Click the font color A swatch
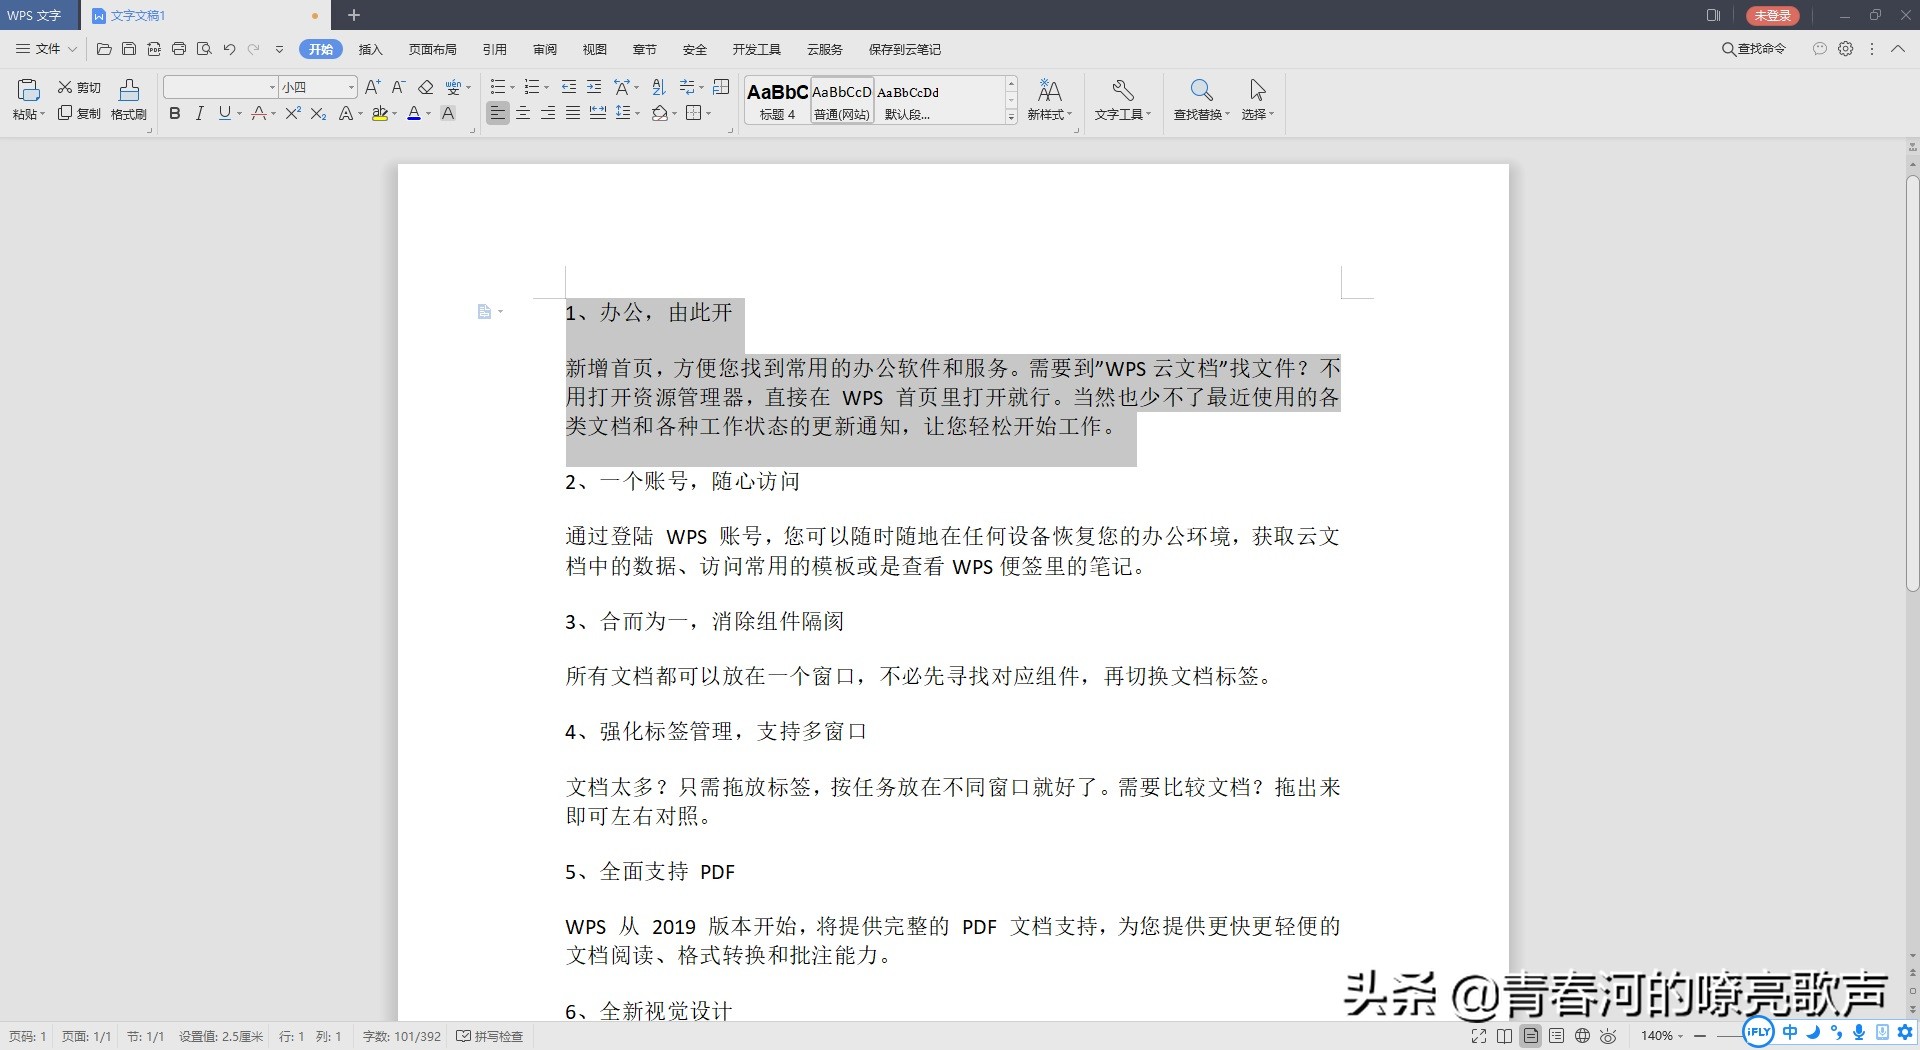The width and height of the screenshot is (1920, 1050). point(414,113)
